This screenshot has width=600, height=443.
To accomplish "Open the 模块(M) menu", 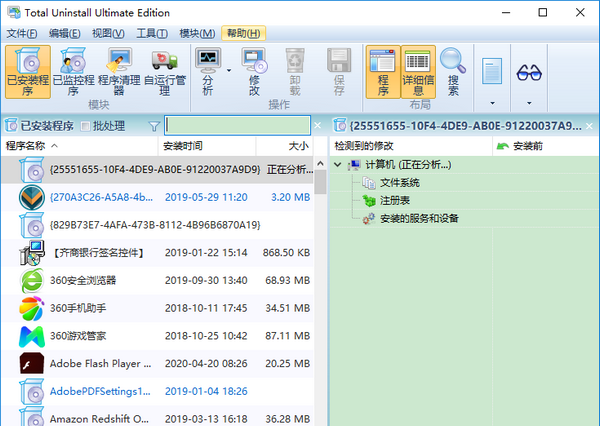I will tap(197, 34).
